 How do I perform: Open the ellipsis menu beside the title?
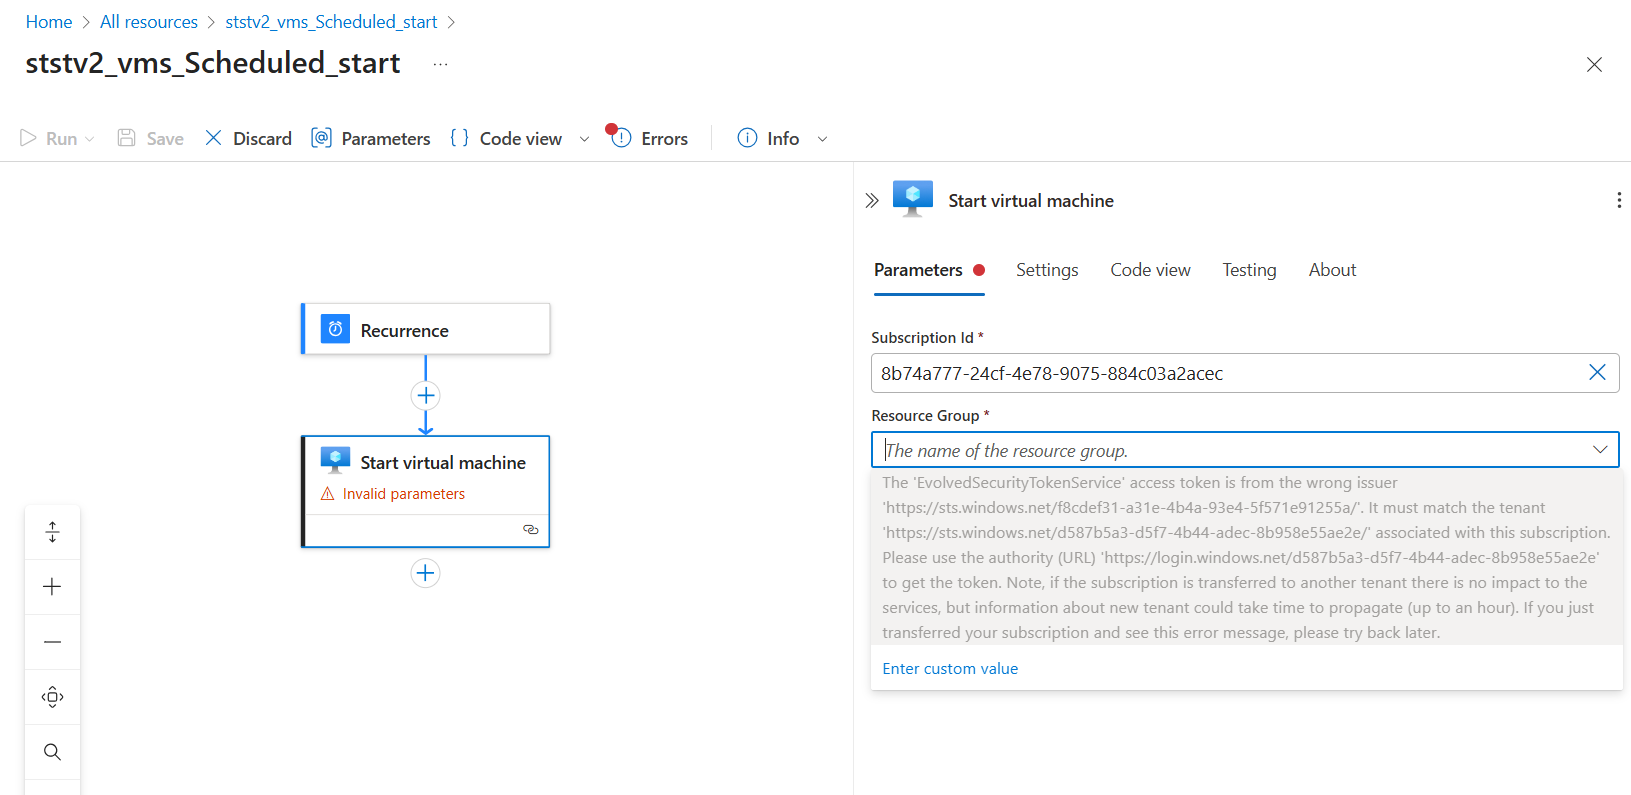(x=440, y=64)
